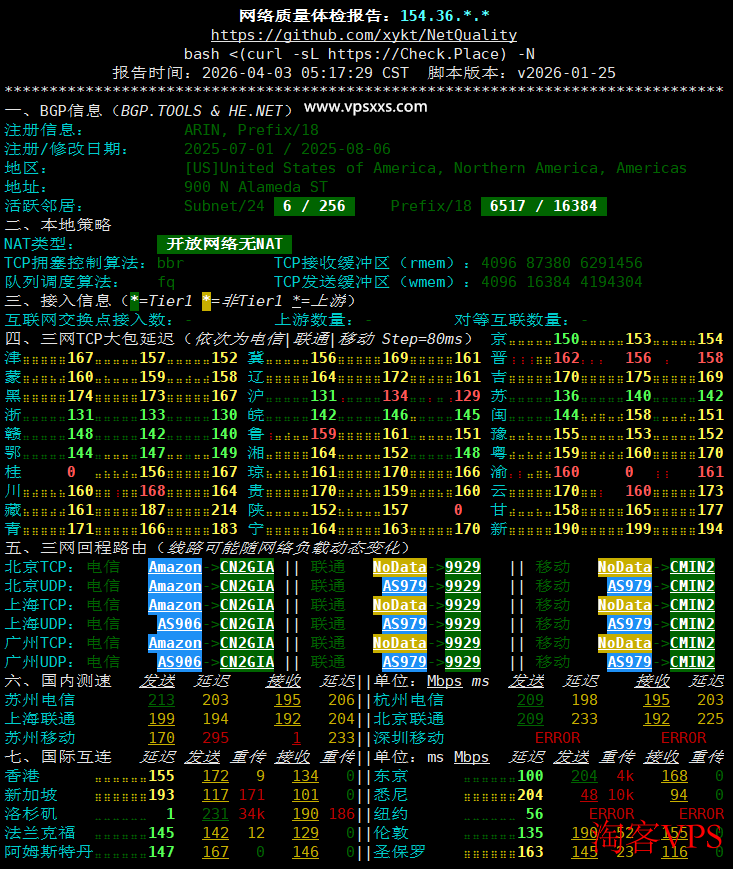Click the report IP 154.36.*.* in title
This screenshot has height=869, width=733.
pyautogui.click(x=445, y=15)
